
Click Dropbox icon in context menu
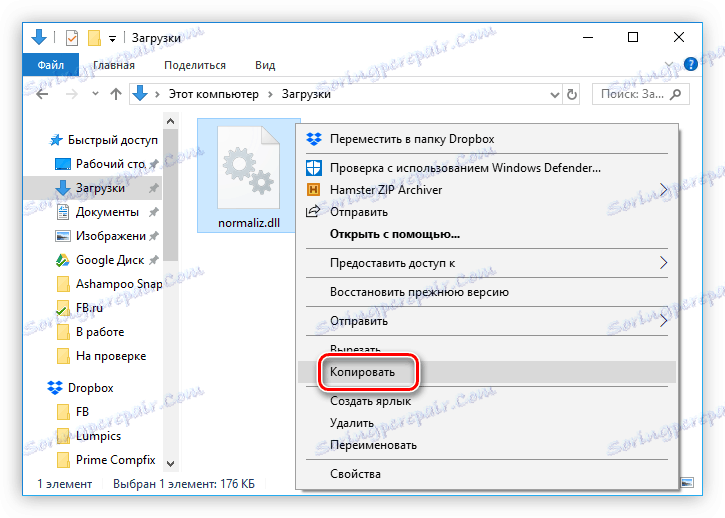point(313,139)
